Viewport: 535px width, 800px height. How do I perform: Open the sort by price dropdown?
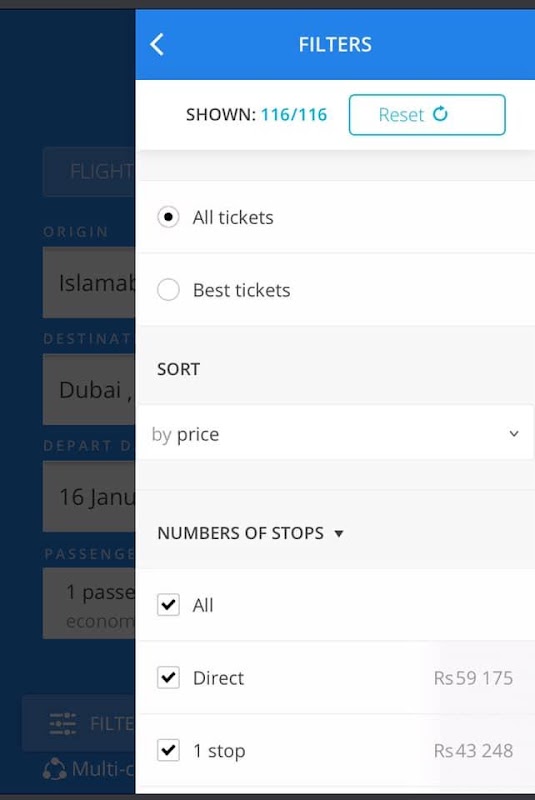(335, 434)
